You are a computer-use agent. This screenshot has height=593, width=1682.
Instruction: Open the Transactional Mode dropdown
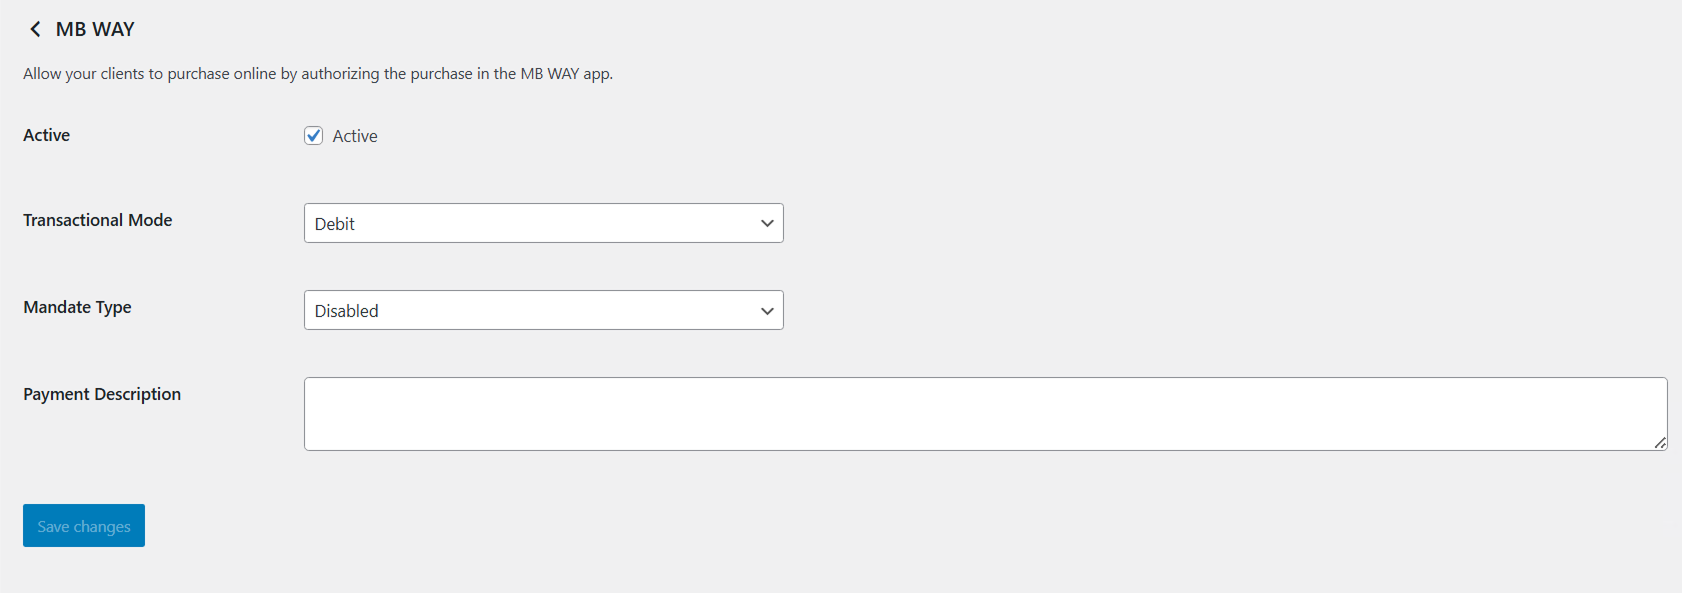tap(543, 223)
